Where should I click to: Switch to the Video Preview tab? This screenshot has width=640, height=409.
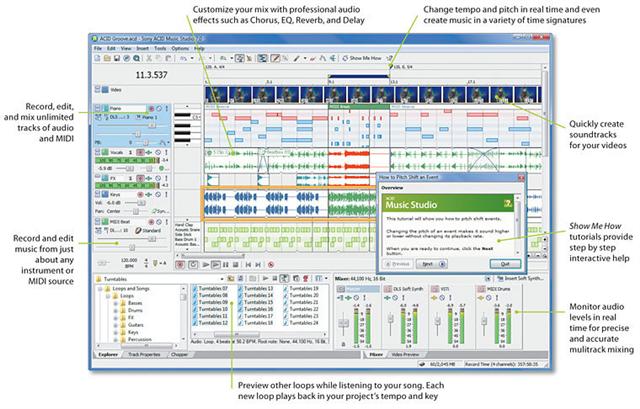(405, 355)
